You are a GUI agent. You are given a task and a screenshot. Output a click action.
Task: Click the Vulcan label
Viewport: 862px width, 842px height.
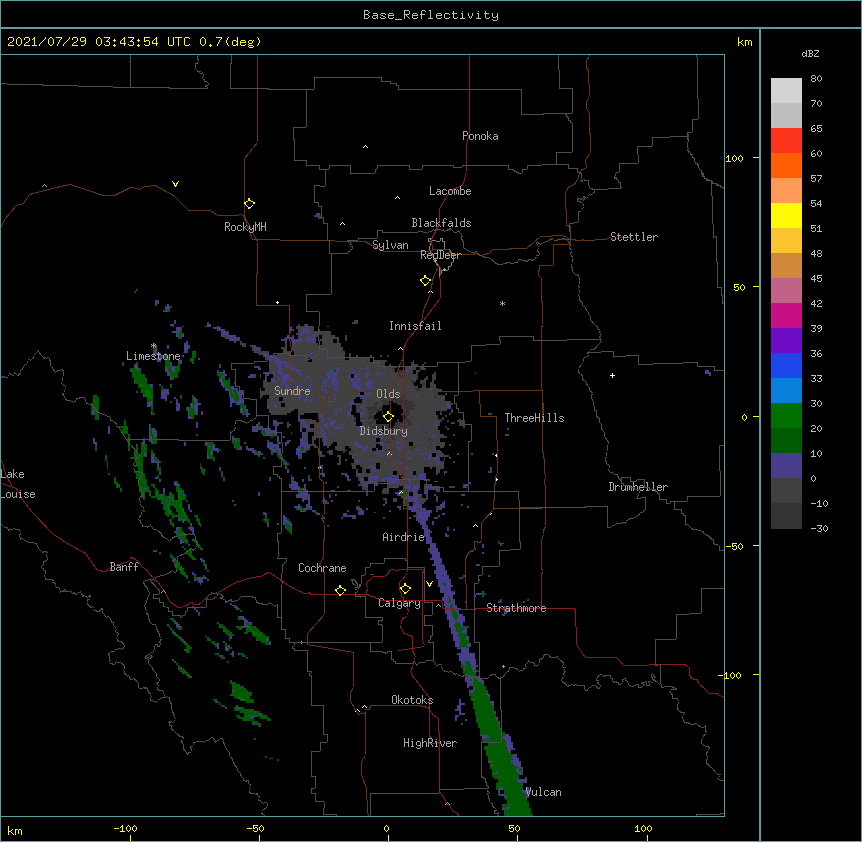543,792
